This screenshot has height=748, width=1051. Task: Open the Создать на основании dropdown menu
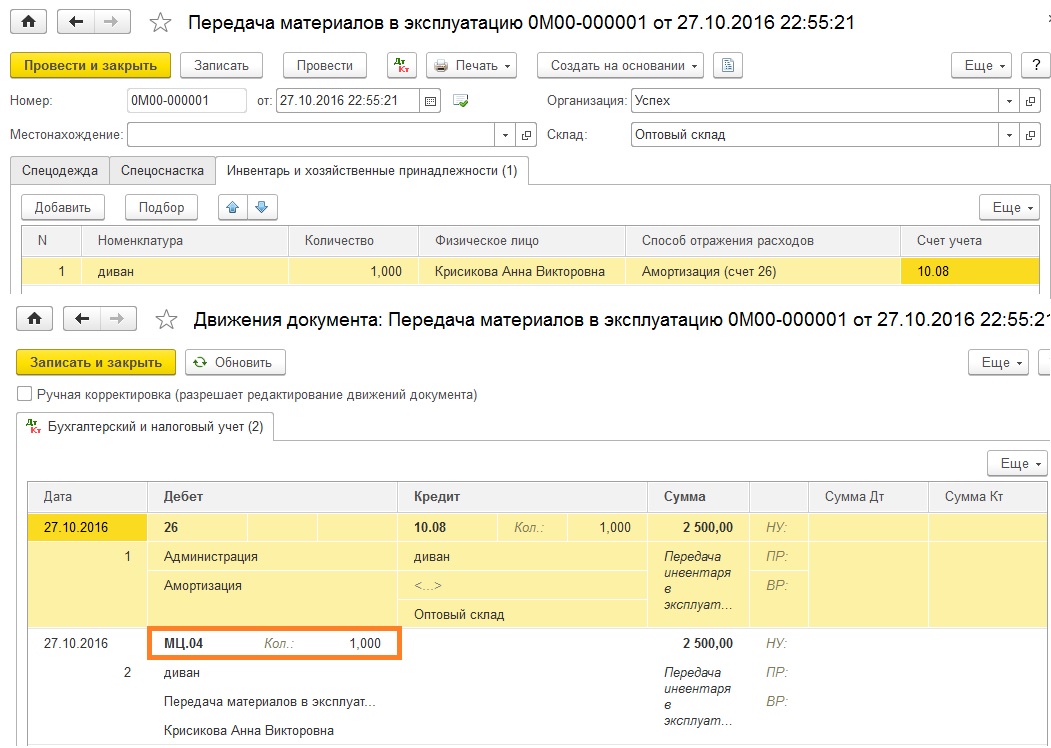620,66
